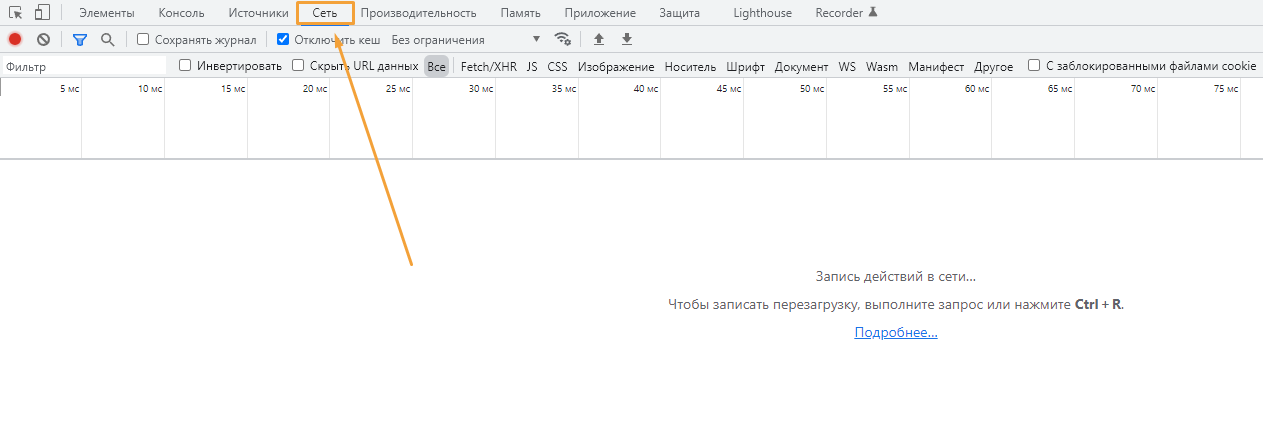The width and height of the screenshot is (1263, 444).
Task: Switch to the Консоль tab
Action: [x=181, y=13]
